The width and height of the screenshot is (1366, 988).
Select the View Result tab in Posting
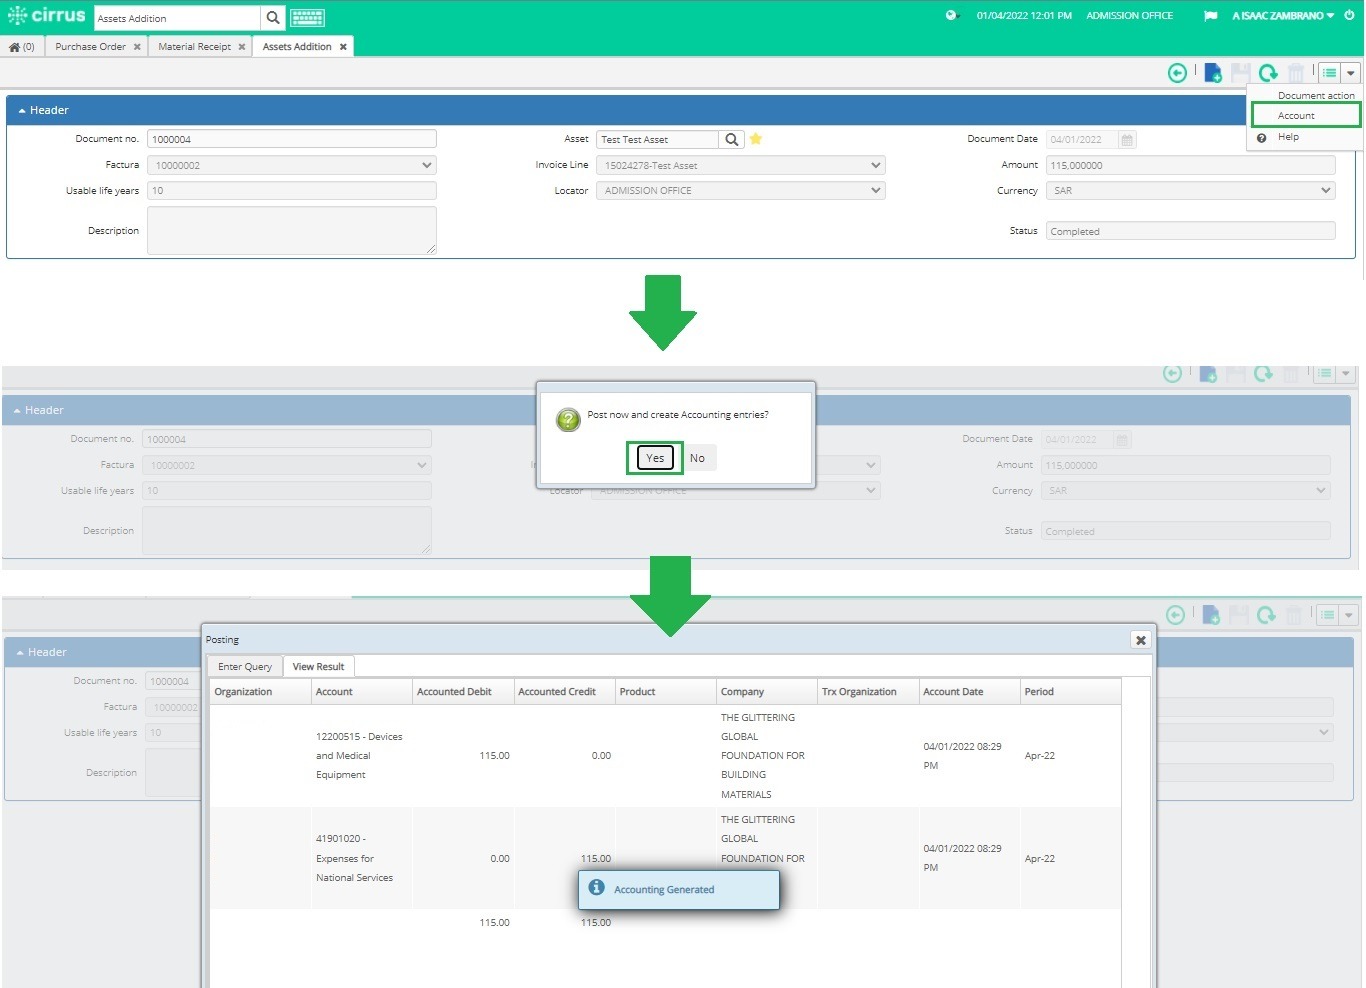[x=318, y=667]
